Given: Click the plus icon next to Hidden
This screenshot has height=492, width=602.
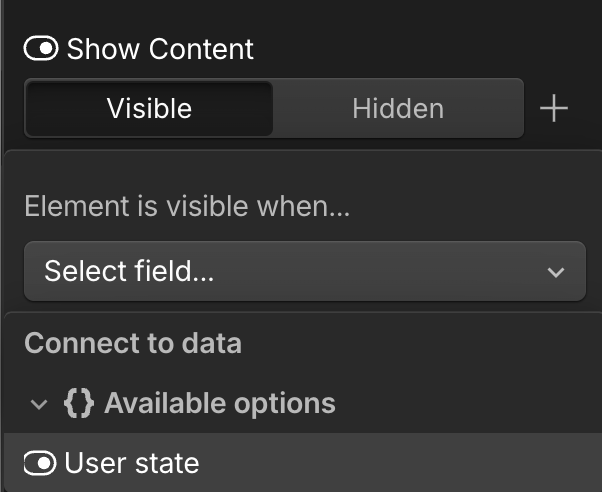Looking at the screenshot, I should click(553, 109).
